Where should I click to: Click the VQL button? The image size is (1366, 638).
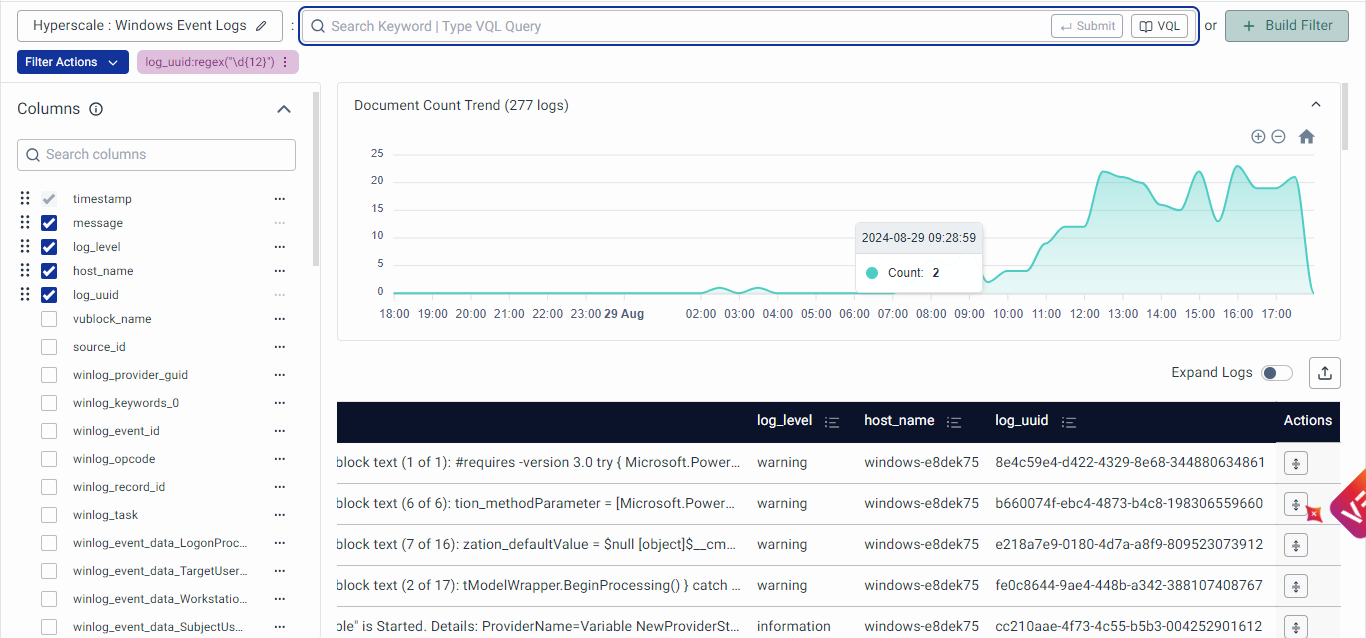[x=1159, y=26]
